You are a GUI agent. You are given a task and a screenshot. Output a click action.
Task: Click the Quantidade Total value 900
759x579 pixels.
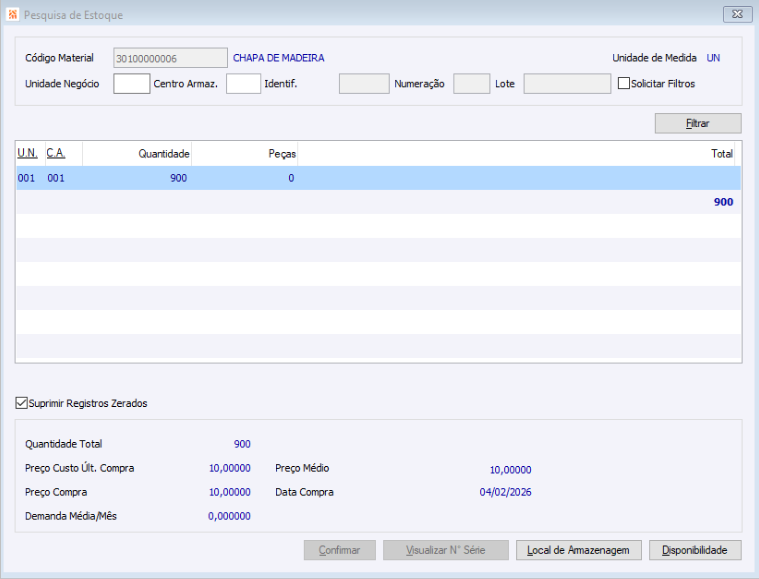click(242, 444)
